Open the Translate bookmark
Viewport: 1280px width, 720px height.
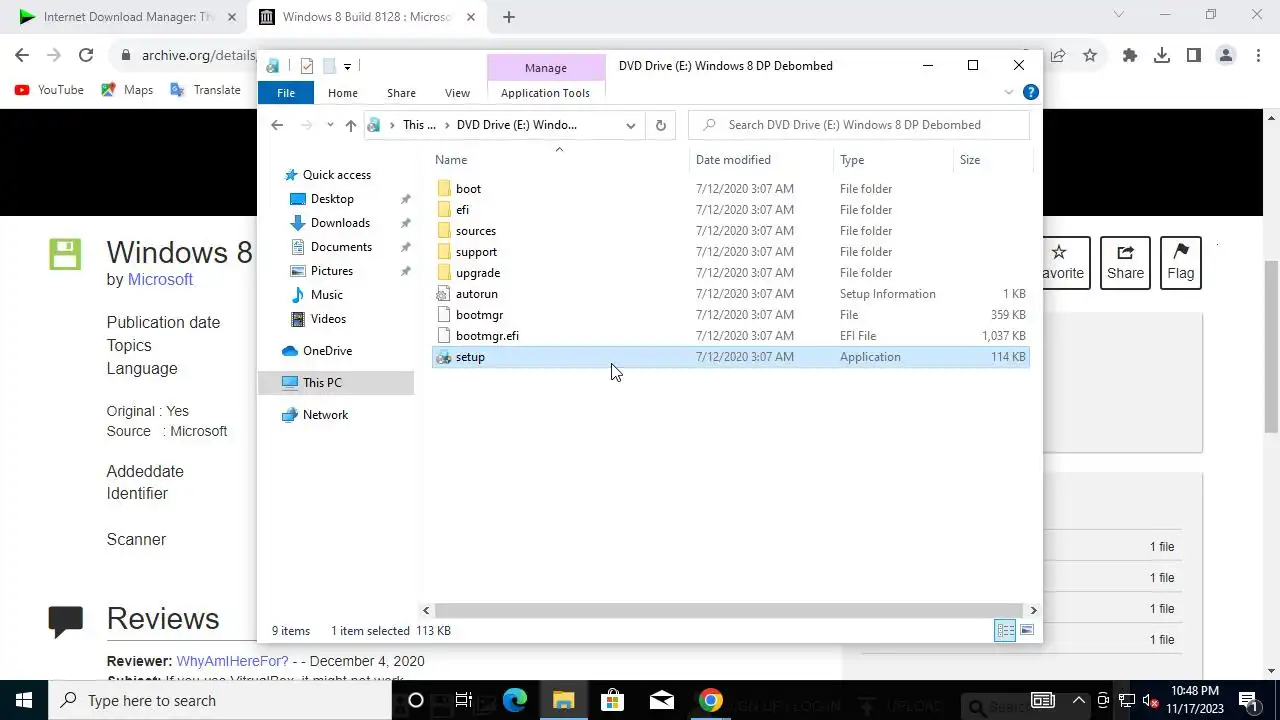click(x=205, y=90)
